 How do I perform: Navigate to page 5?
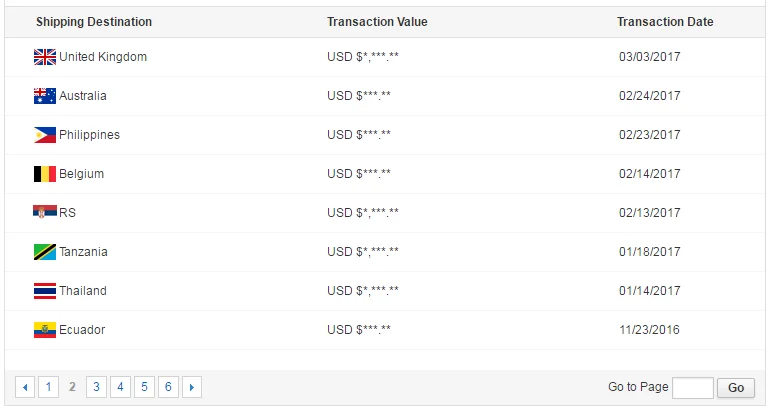[x=144, y=387]
